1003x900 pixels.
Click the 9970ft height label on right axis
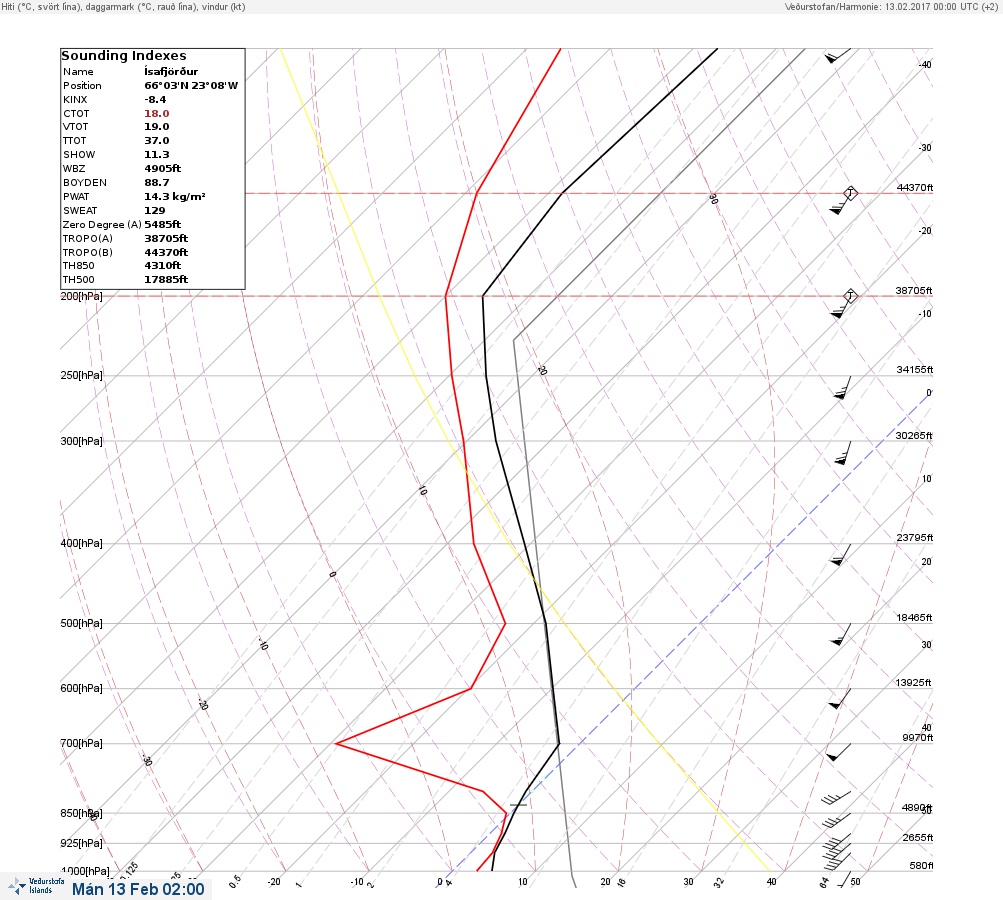[x=917, y=738]
